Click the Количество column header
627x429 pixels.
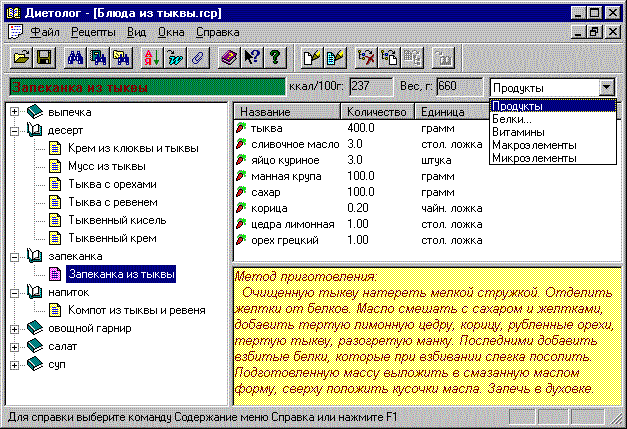(377, 112)
